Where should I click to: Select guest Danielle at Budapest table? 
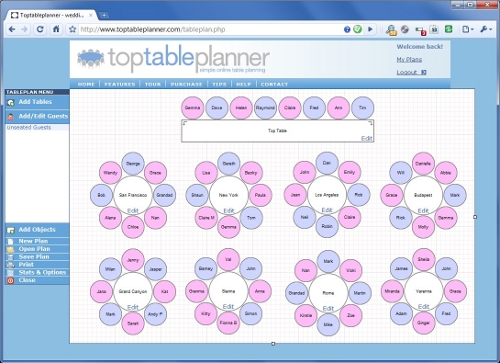tap(423, 164)
